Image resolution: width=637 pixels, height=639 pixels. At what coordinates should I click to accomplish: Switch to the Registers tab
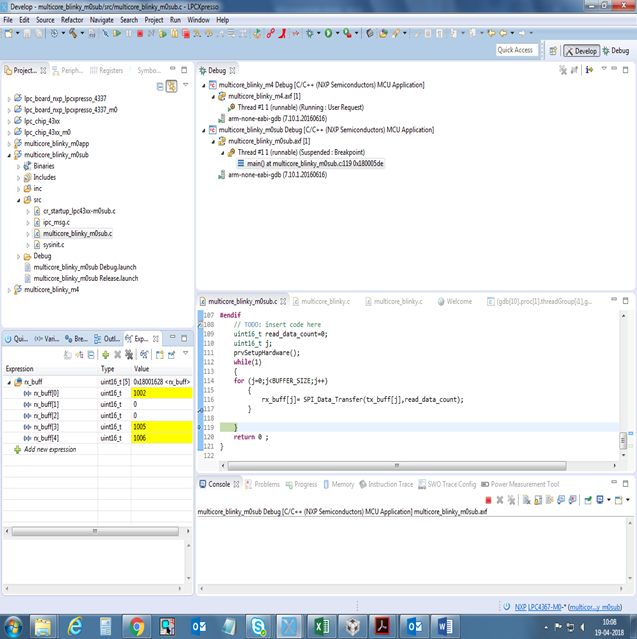106,71
